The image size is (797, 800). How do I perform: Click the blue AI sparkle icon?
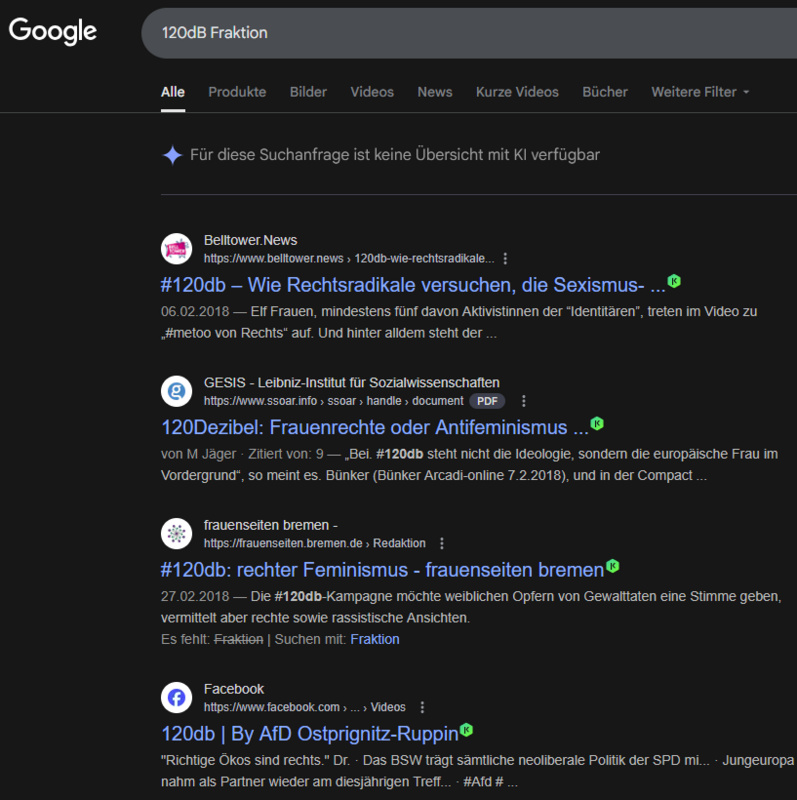[x=172, y=155]
